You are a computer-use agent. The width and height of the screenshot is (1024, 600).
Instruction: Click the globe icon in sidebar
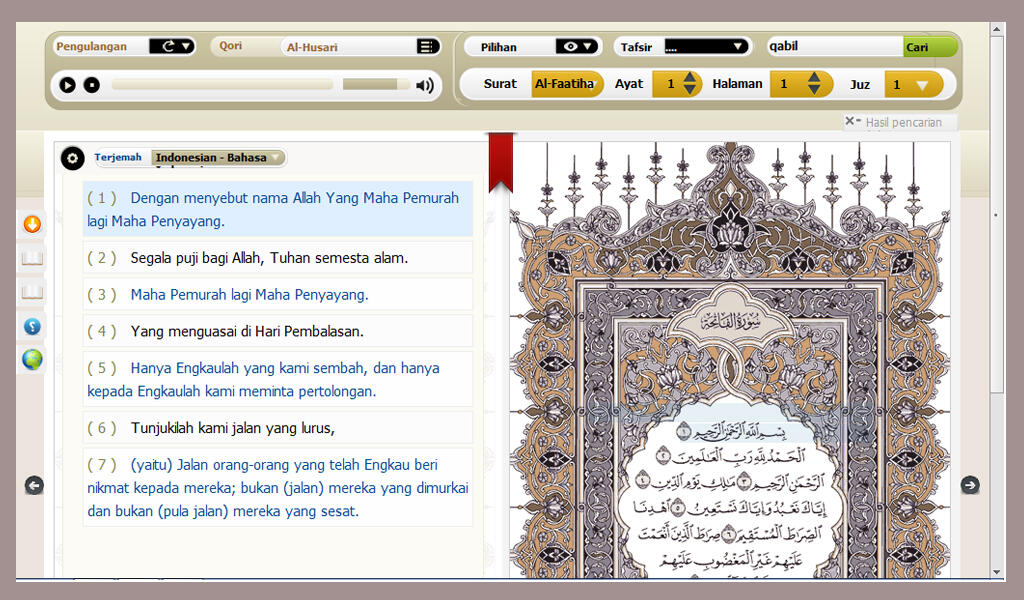[x=32, y=359]
